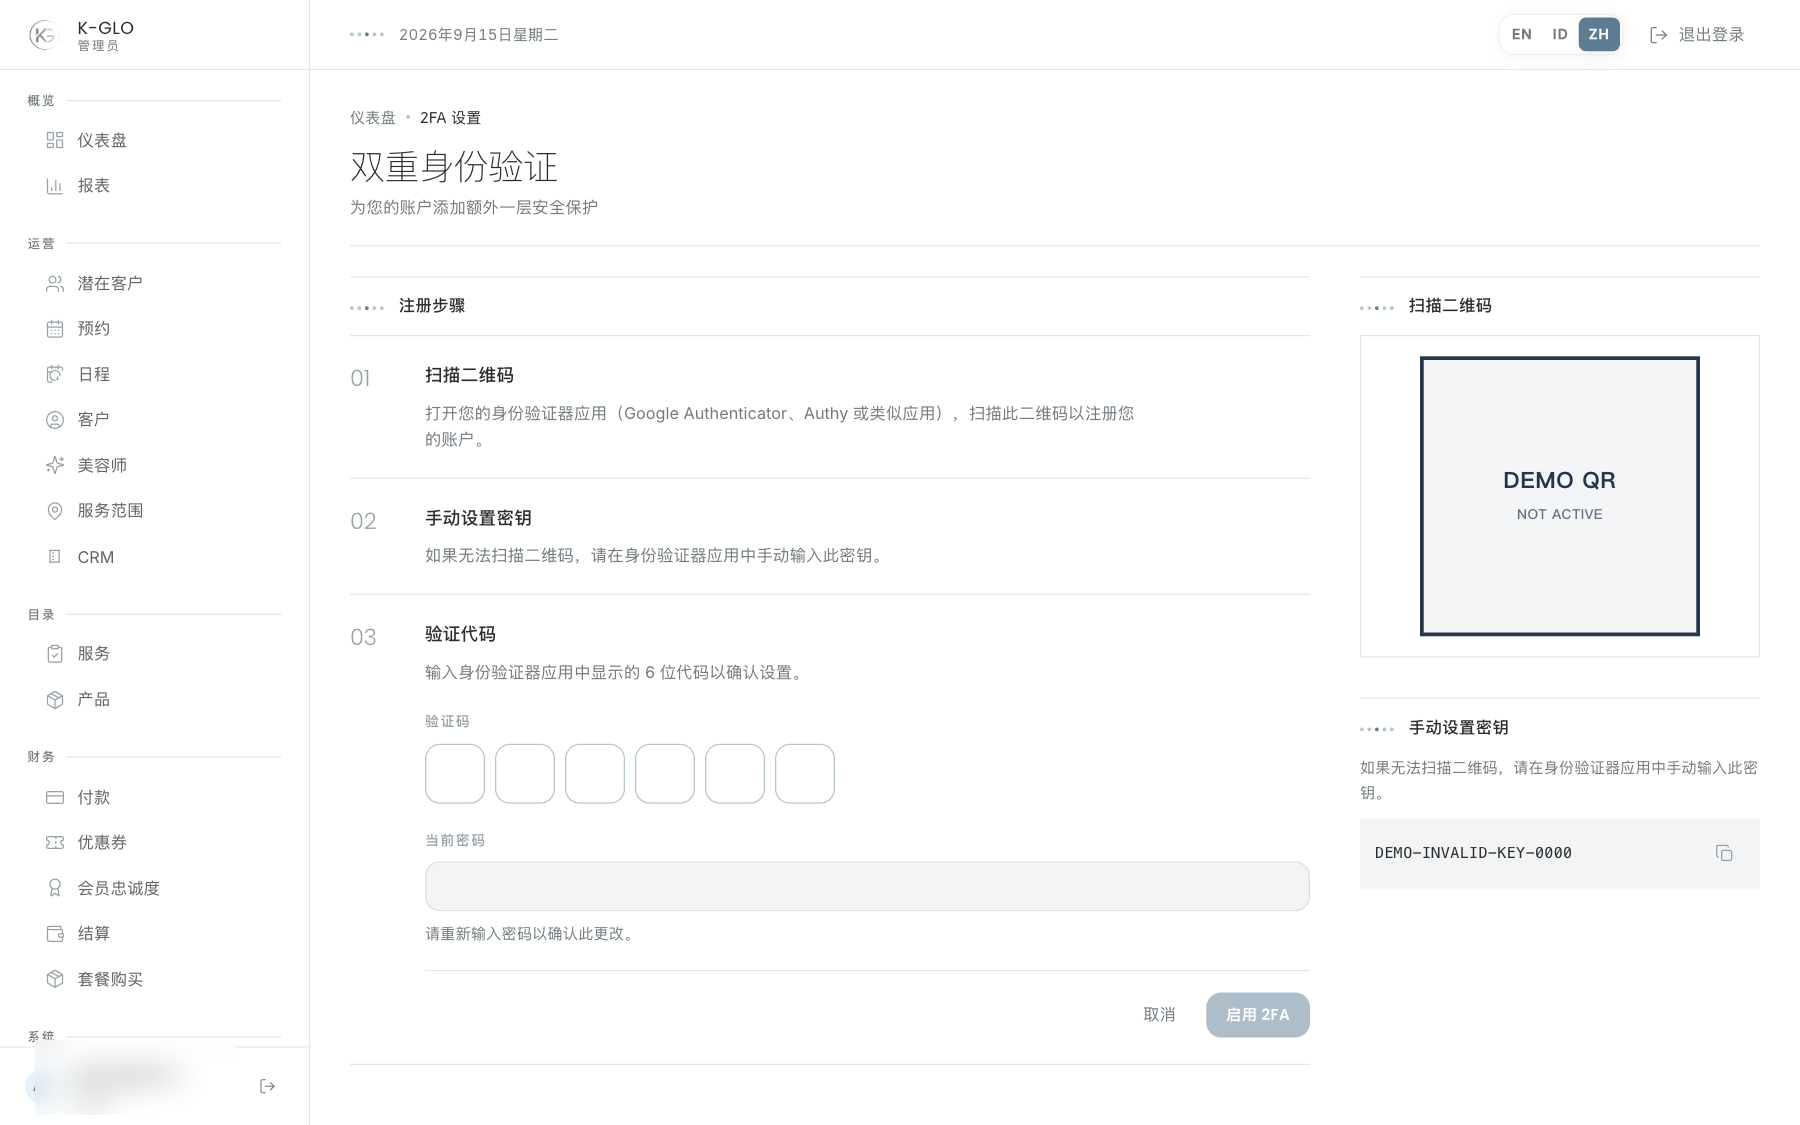Open the 仪表盘 dashboard icon
This screenshot has width=1800, height=1125.
[x=55, y=140]
